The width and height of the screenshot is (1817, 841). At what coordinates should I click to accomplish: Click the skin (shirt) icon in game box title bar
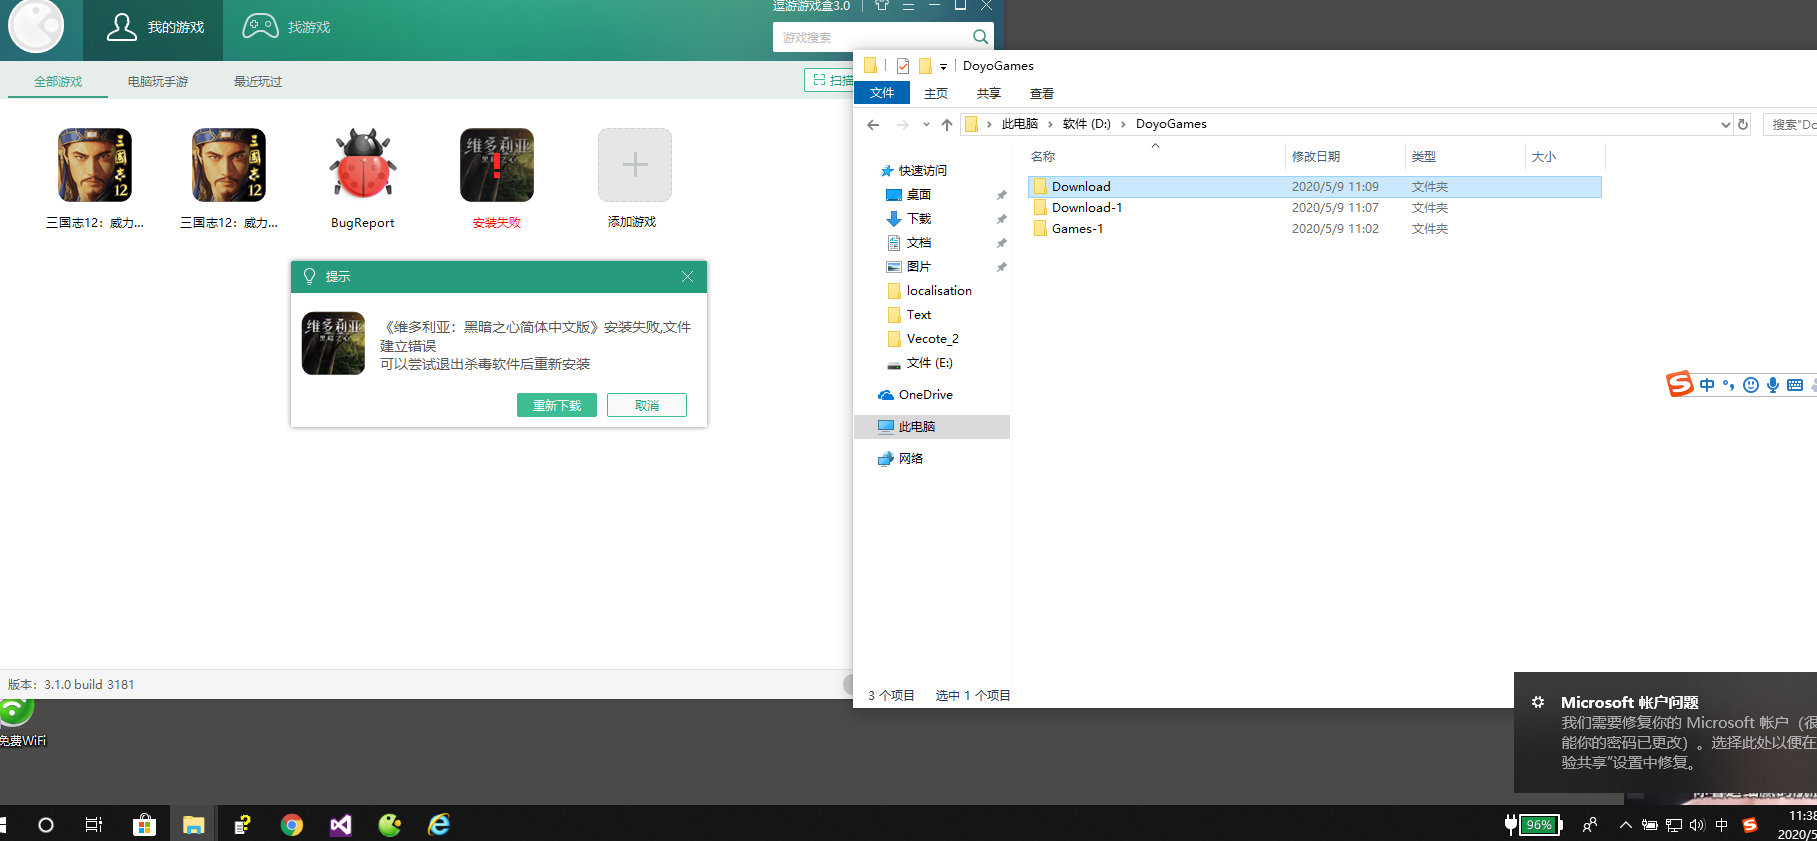coord(882,5)
